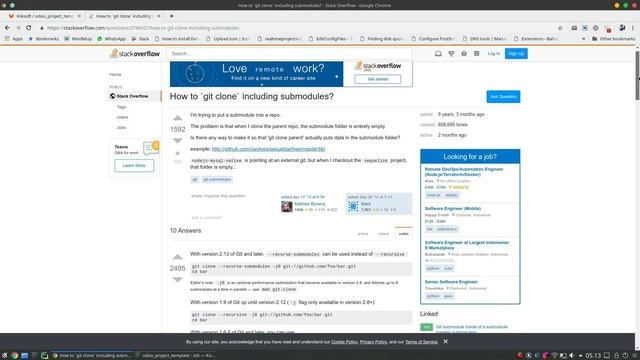This screenshot has width=640, height=360.
Task: Select Jobs in the left sidebar
Action: tap(121, 127)
